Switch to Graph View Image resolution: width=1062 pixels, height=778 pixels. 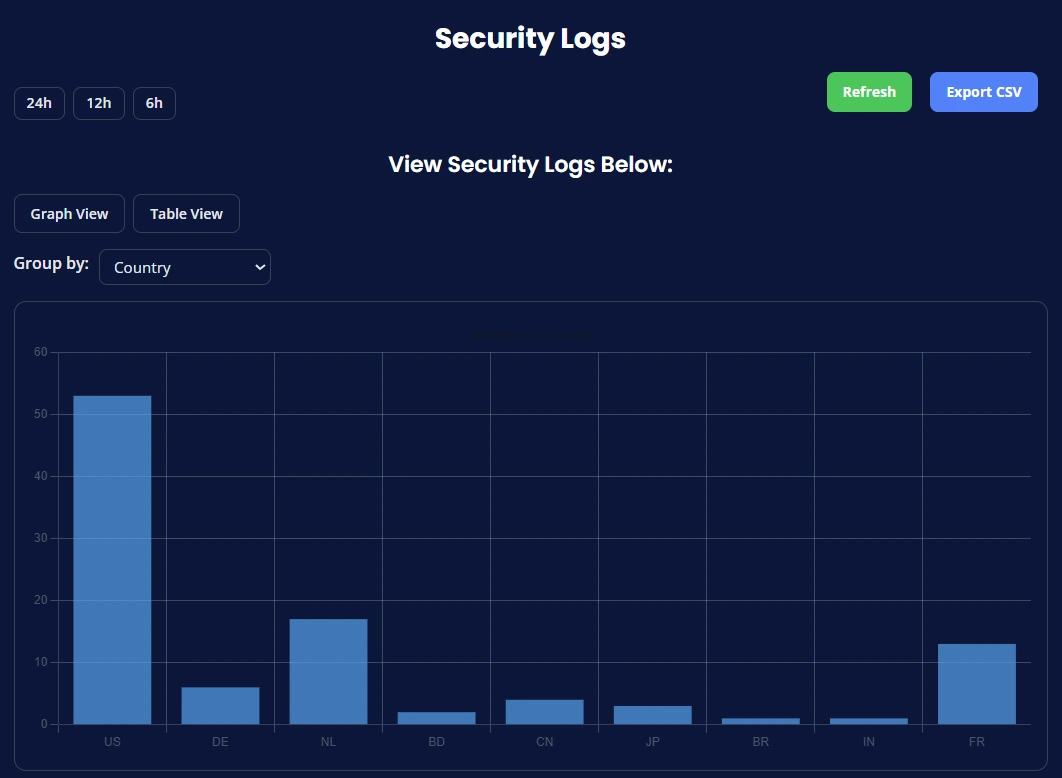69,213
